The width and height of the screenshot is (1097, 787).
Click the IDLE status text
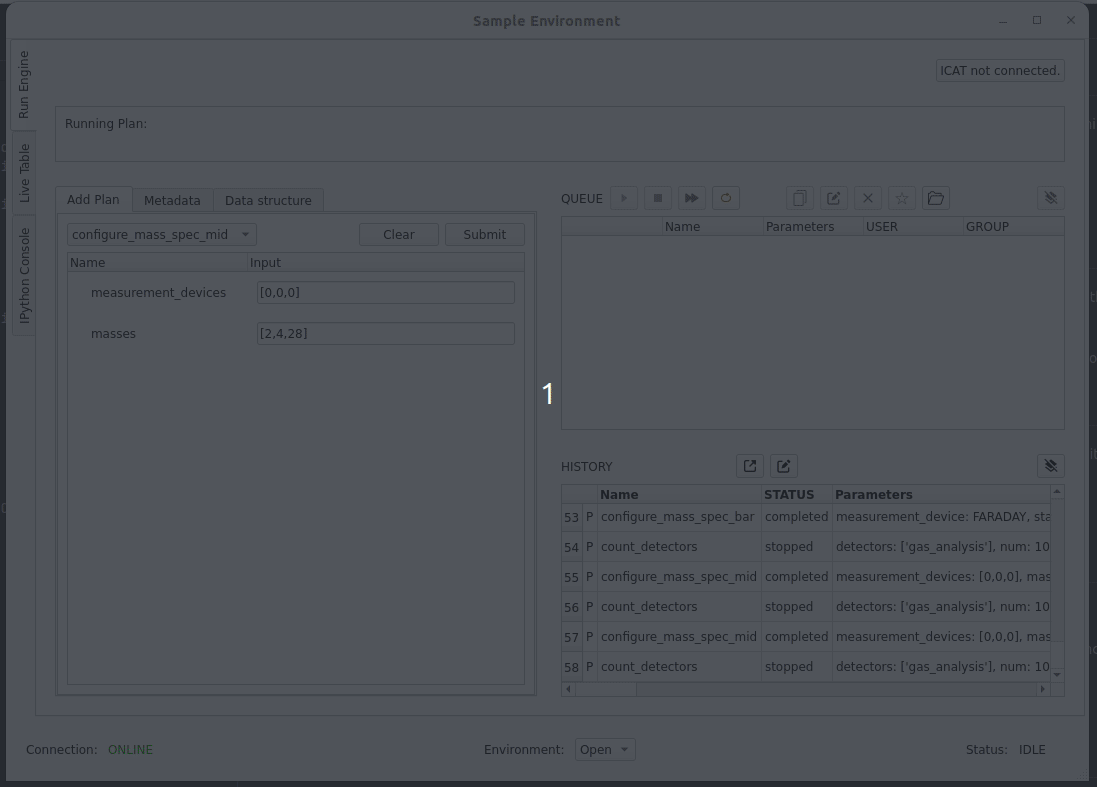pos(1032,749)
